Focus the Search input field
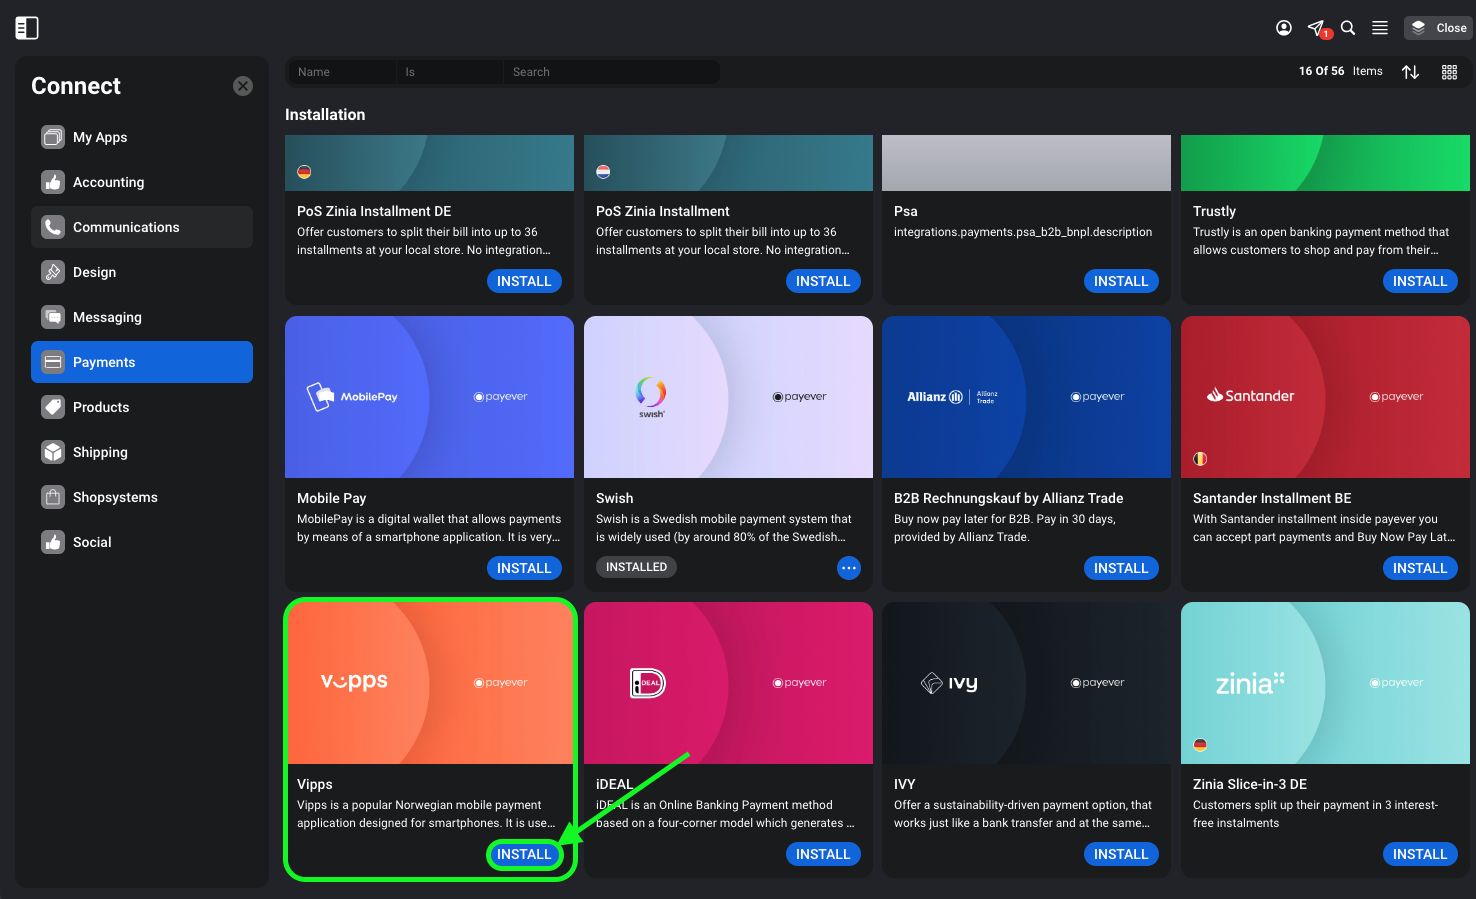1476x899 pixels. (x=611, y=72)
